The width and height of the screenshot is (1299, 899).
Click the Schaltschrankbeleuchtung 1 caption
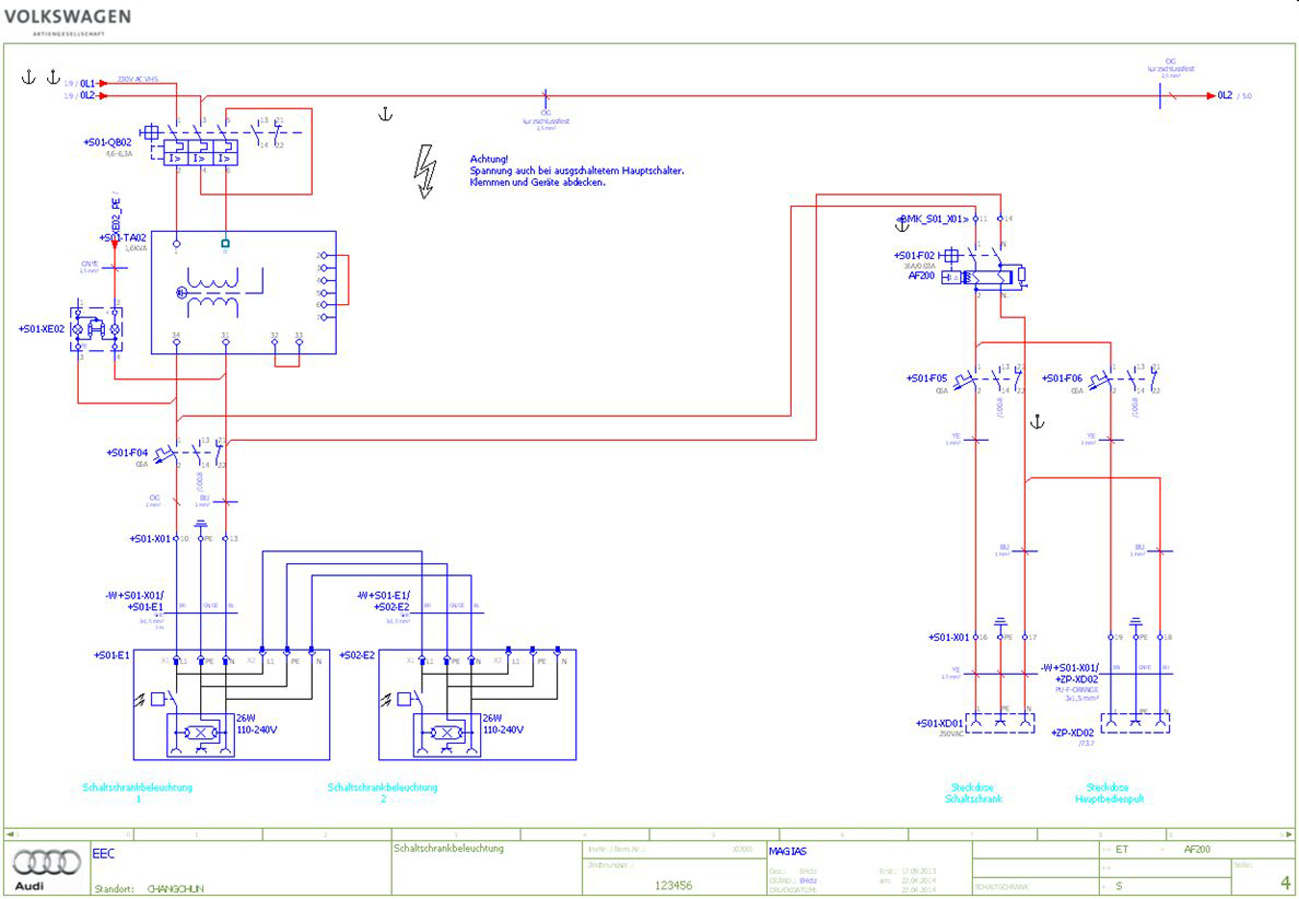pyautogui.click(x=138, y=793)
